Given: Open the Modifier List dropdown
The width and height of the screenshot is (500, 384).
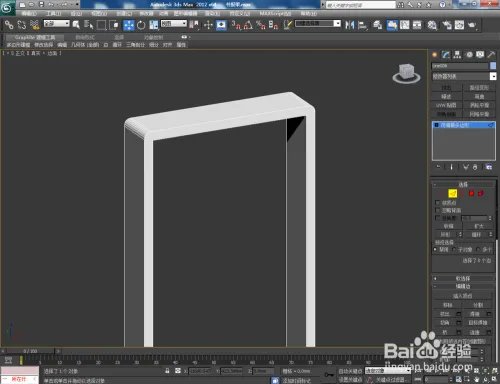Looking at the screenshot, I should coord(464,76).
